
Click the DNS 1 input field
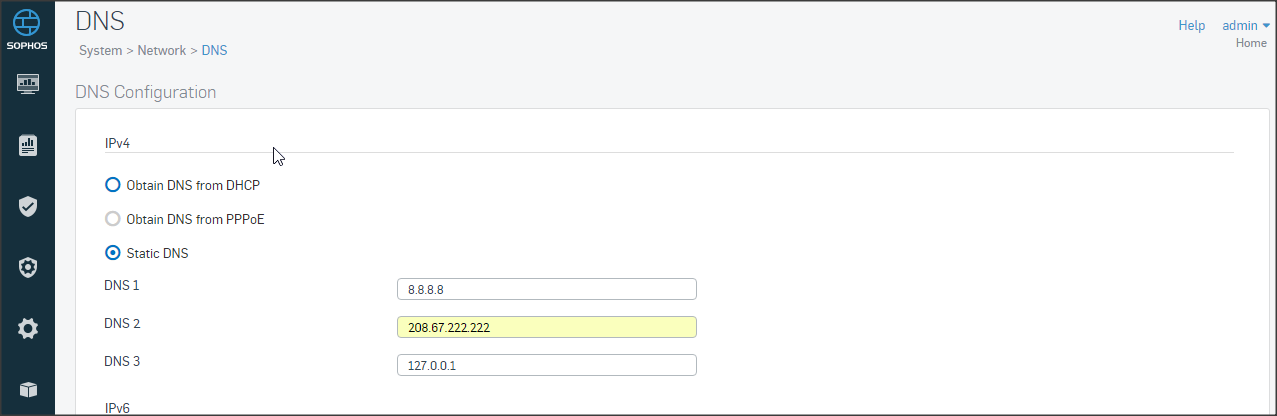(546, 289)
